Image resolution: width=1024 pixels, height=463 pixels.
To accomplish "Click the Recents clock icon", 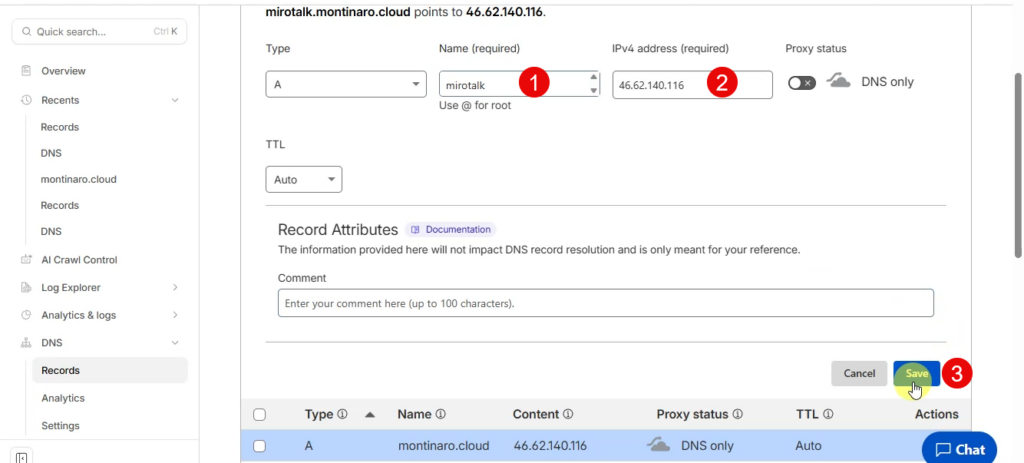I will pyautogui.click(x=26, y=100).
